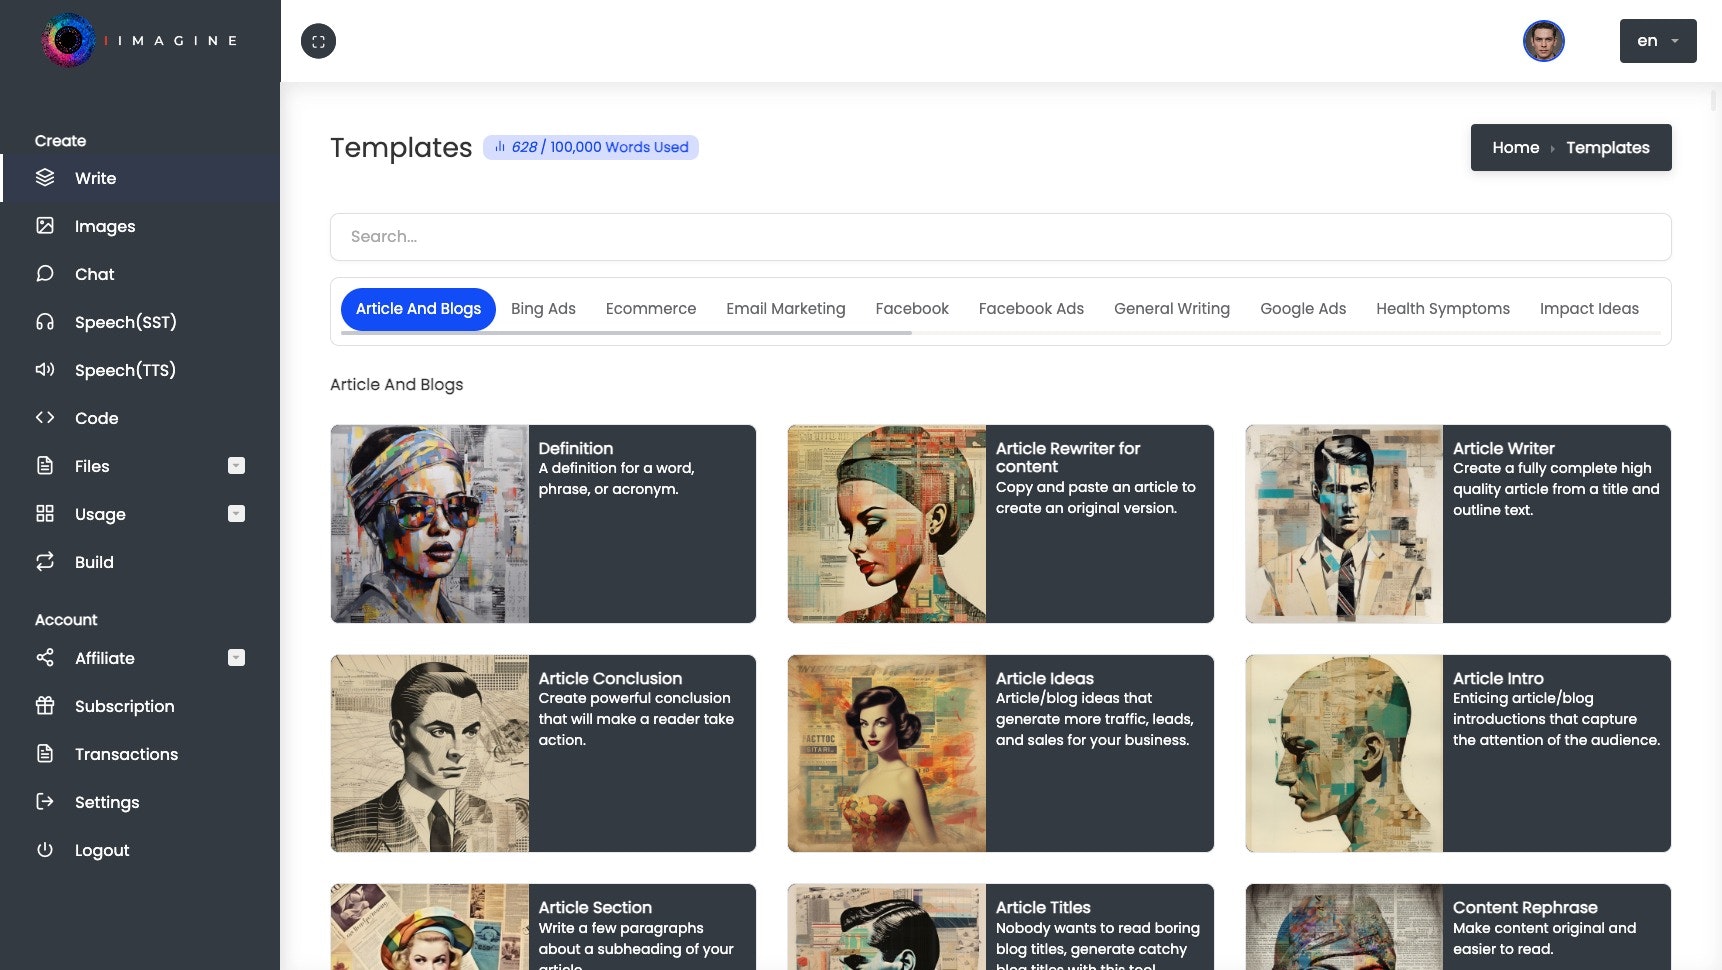Image resolution: width=1722 pixels, height=970 pixels.
Task: Click Templates in the breadcrumb
Action: coord(1607,148)
